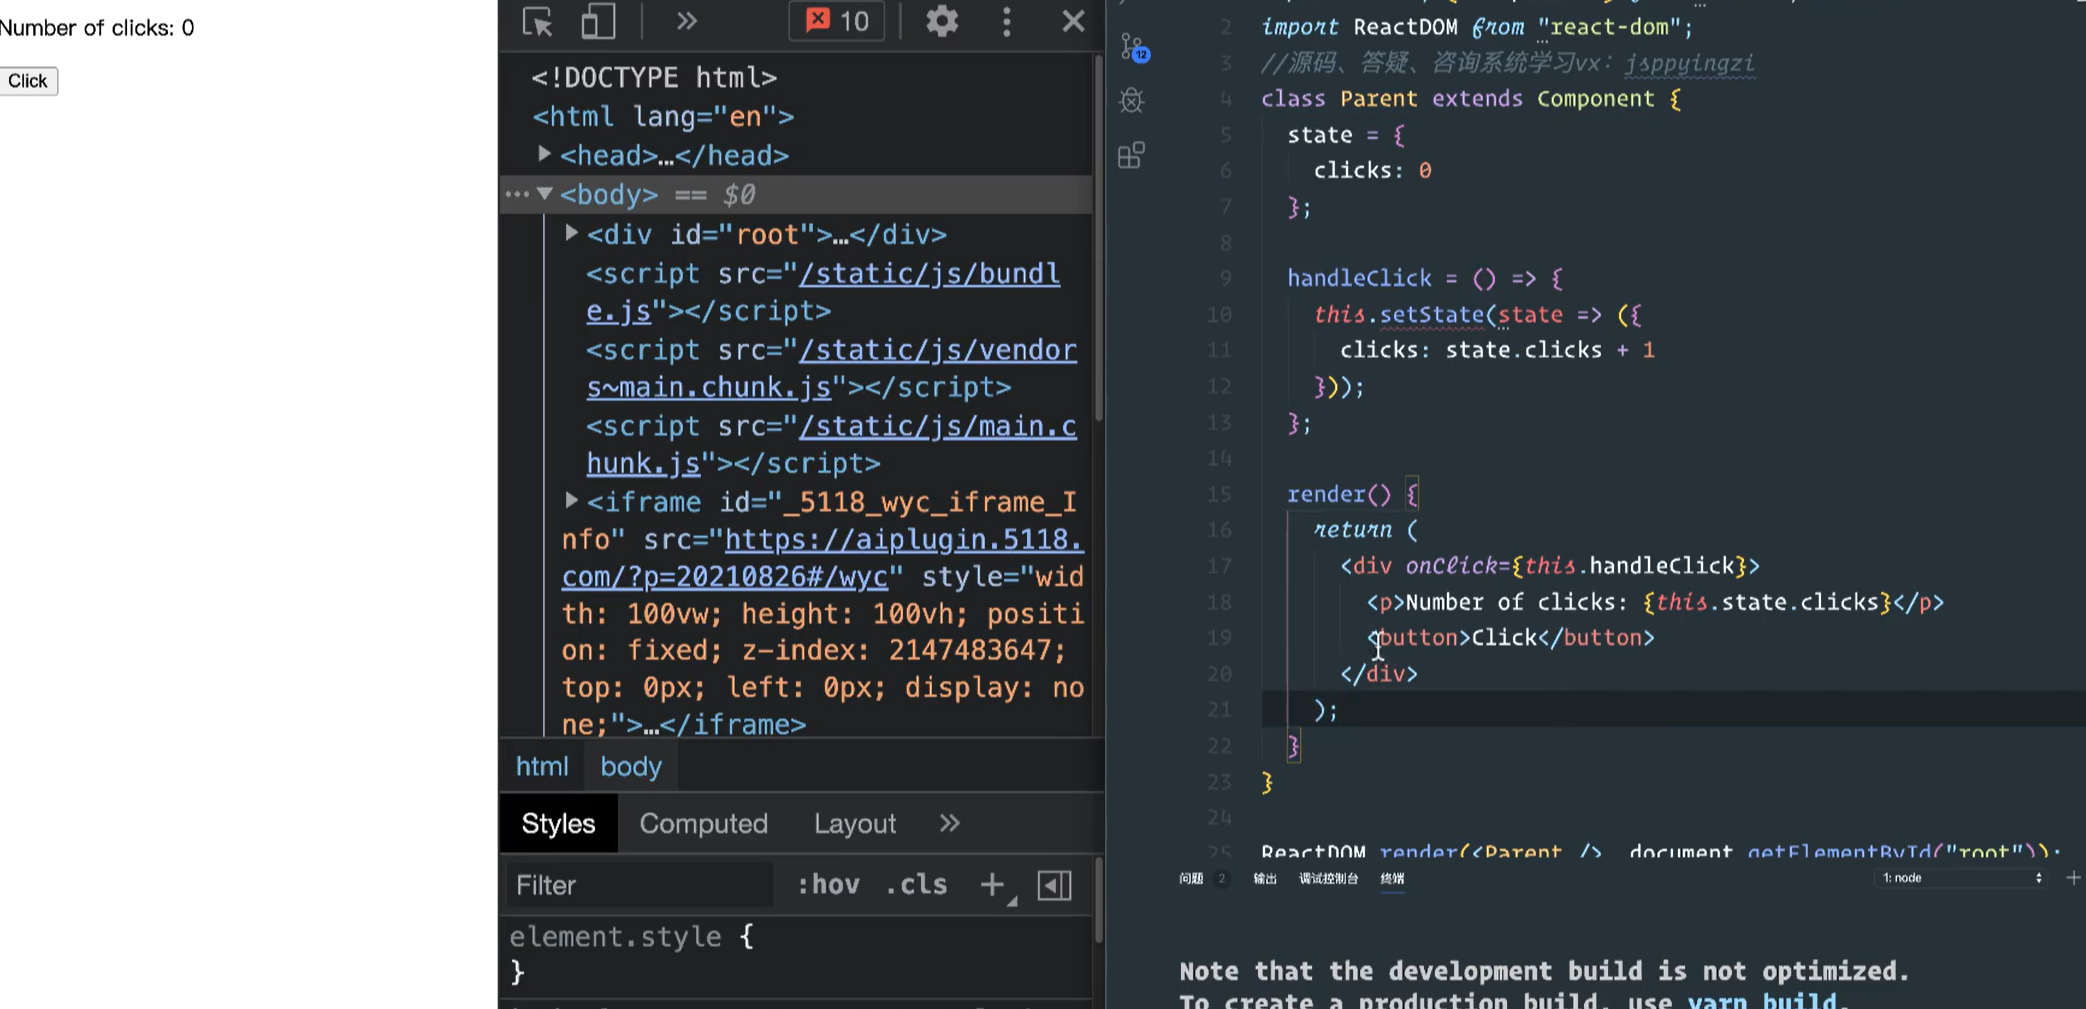The height and width of the screenshot is (1009, 2086).
Task: Add a new terminal with plus icon
Action: tap(2074, 878)
